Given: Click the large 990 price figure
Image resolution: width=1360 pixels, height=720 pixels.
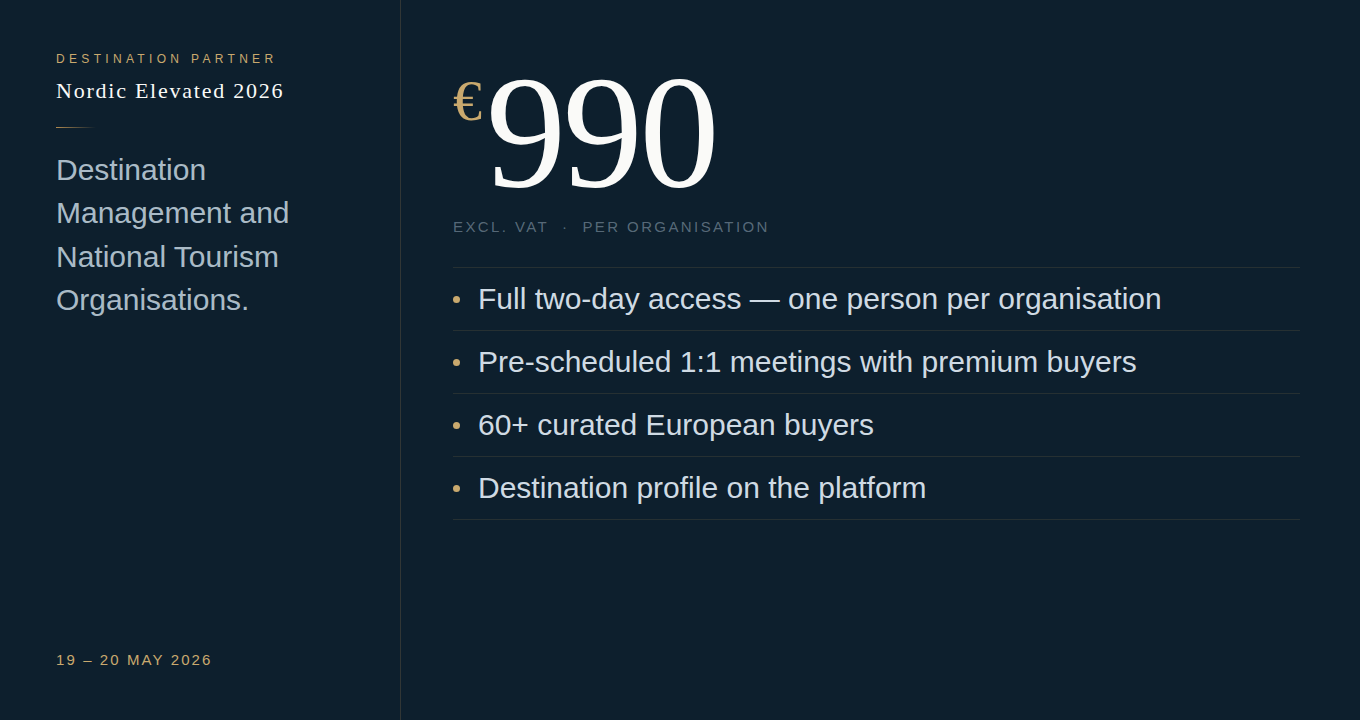Looking at the screenshot, I should [x=601, y=134].
